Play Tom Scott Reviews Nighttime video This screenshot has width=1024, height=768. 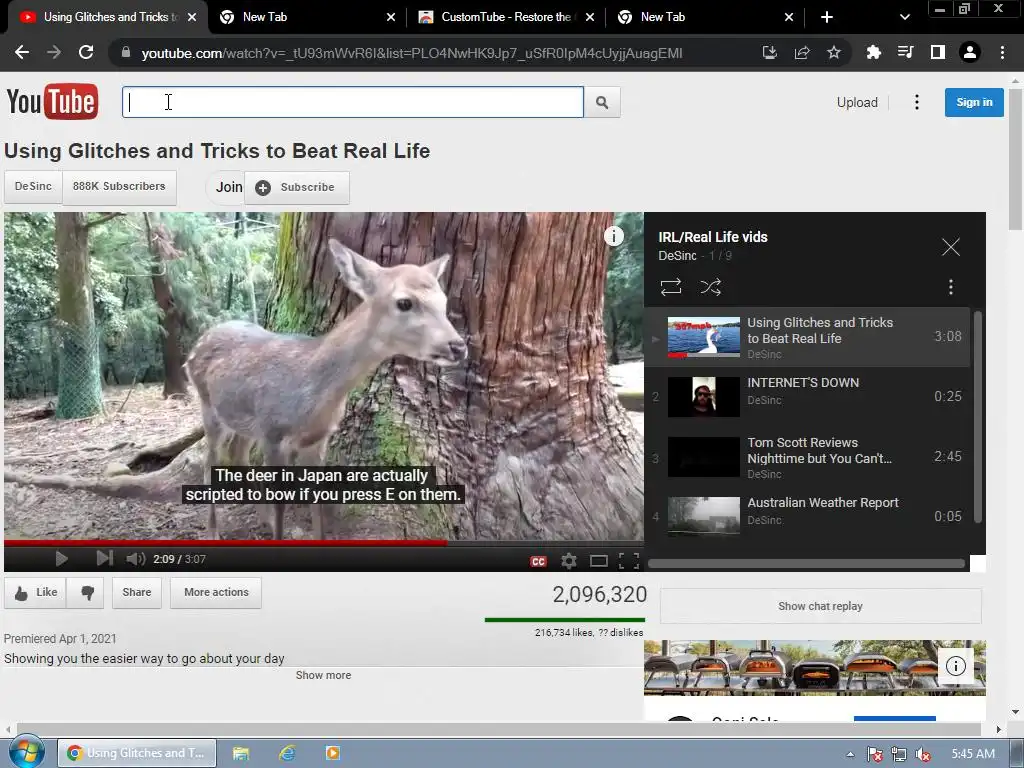tap(807, 456)
